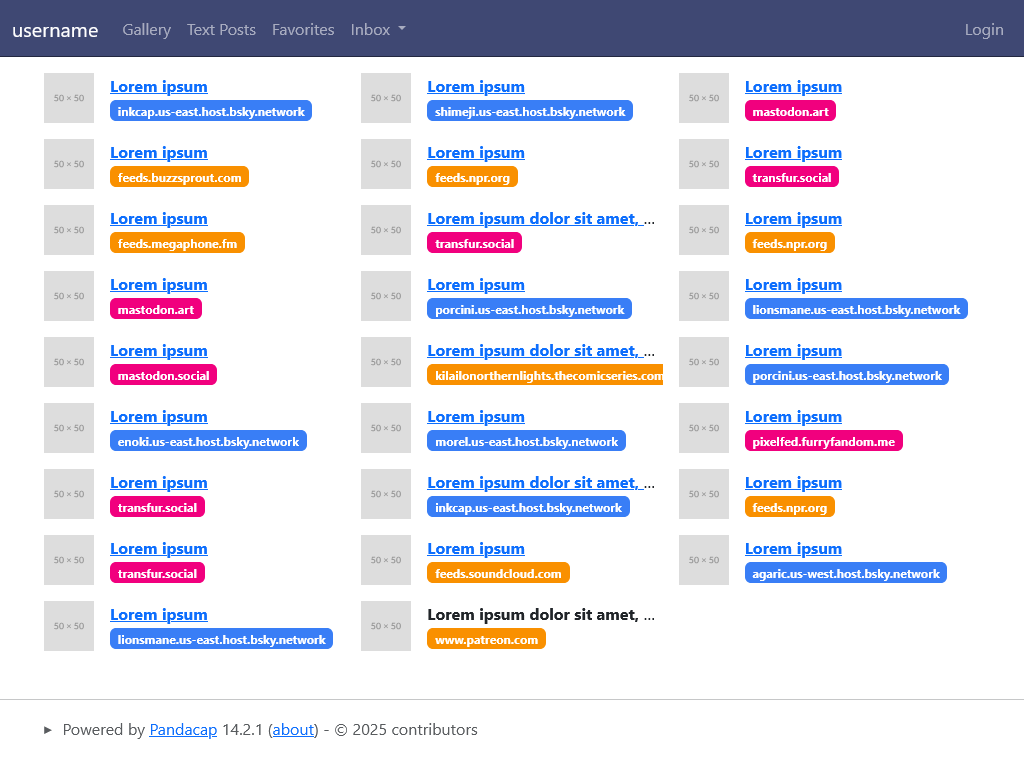Click thumbnail beside the pixelfed.furryfandom.me post

704,428
